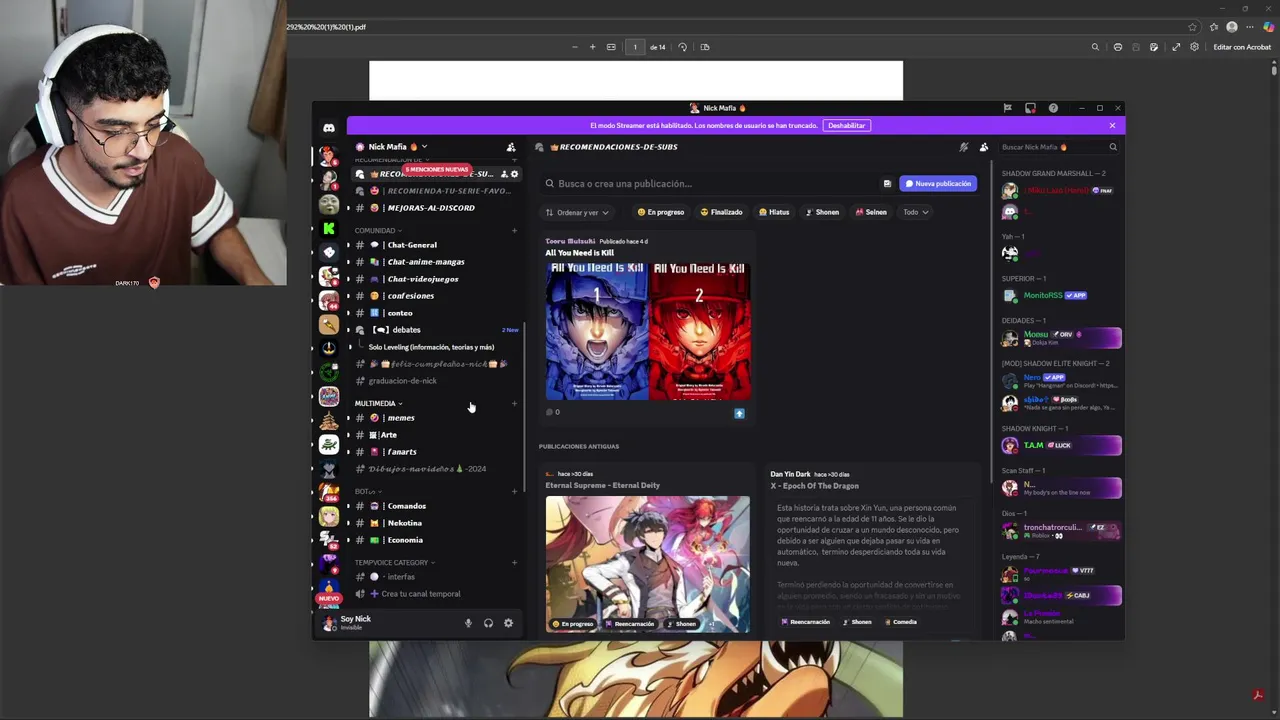Click the red All You Need Is Kill cover
The image size is (1280, 720).
pyautogui.click(x=699, y=330)
